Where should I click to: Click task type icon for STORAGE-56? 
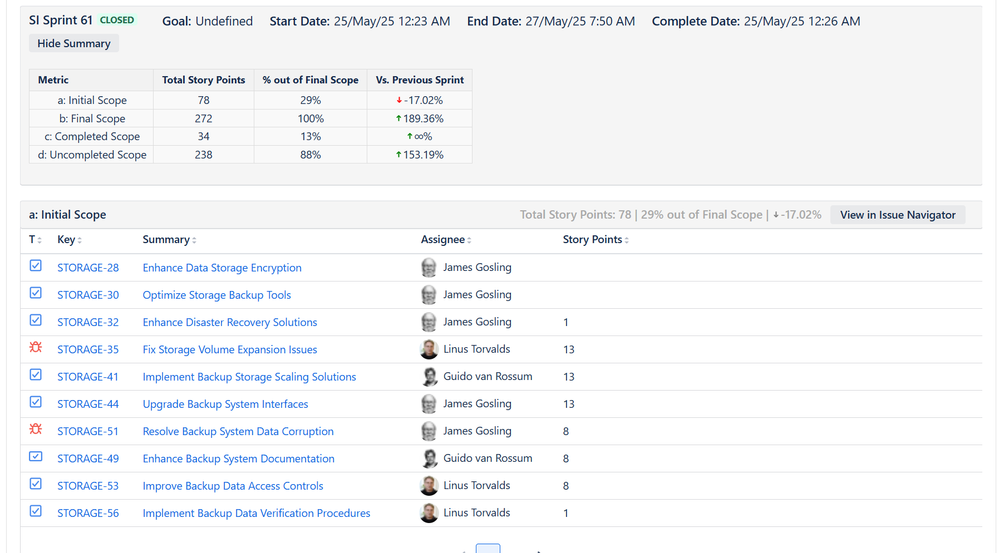point(36,511)
